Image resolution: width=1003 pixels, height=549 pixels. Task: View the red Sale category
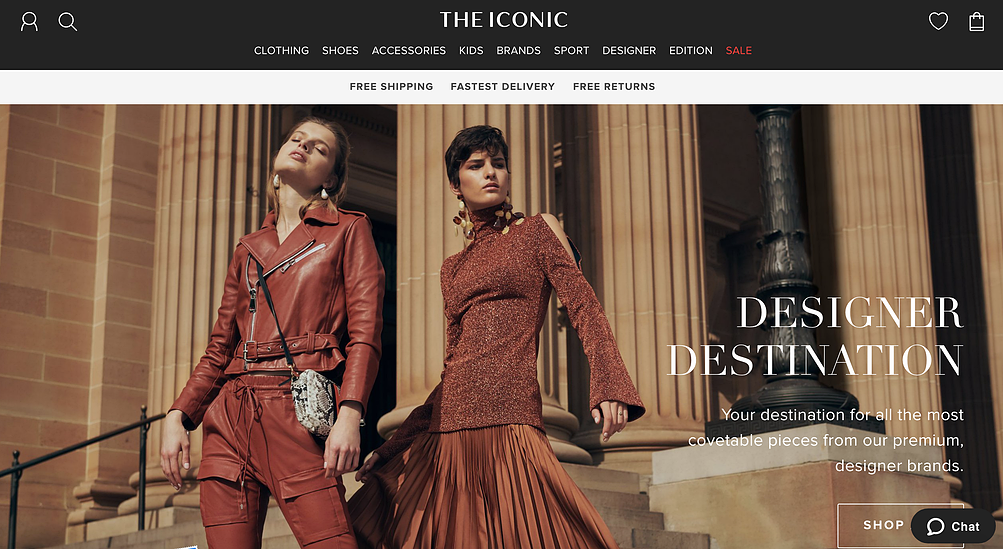[x=739, y=51]
